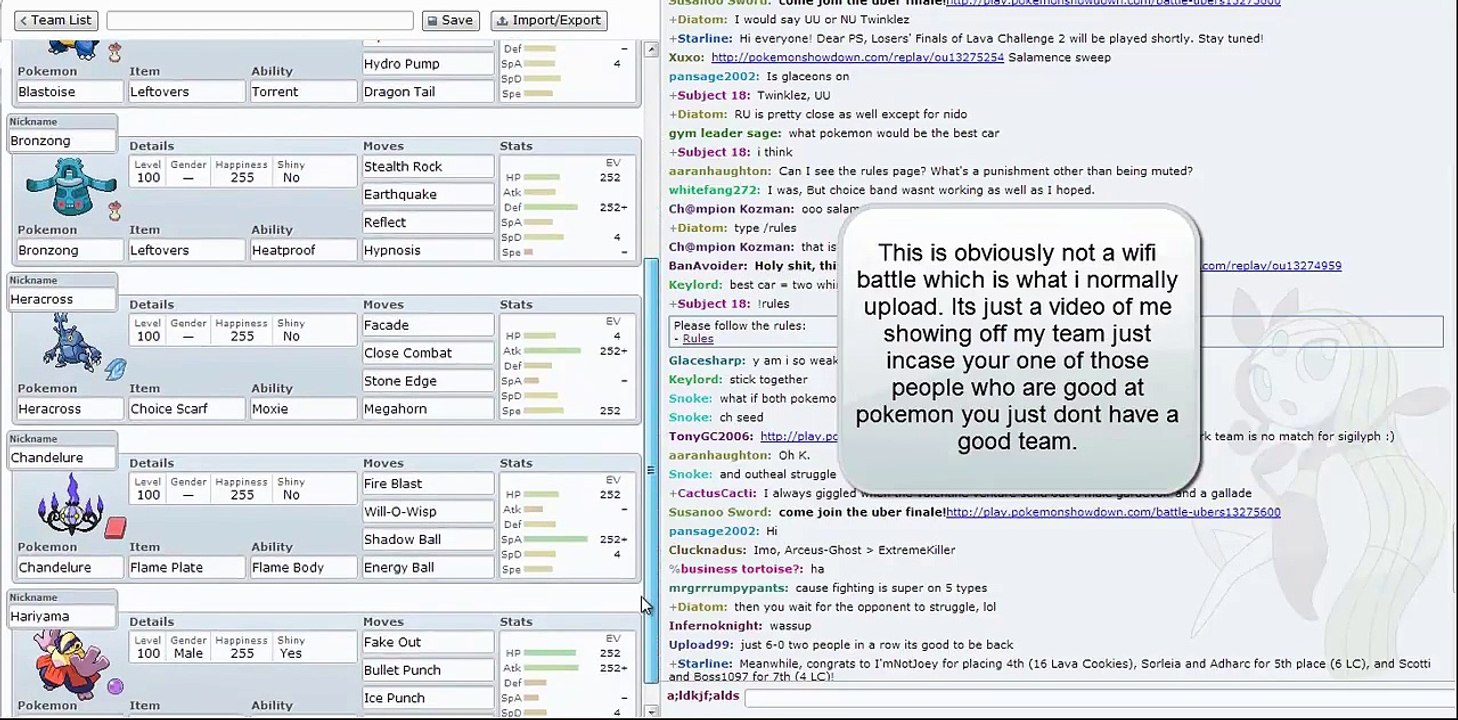This screenshot has height=720, width=1458.
Task: Select Bronzong's Stealth Rock move
Action: coord(428,167)
